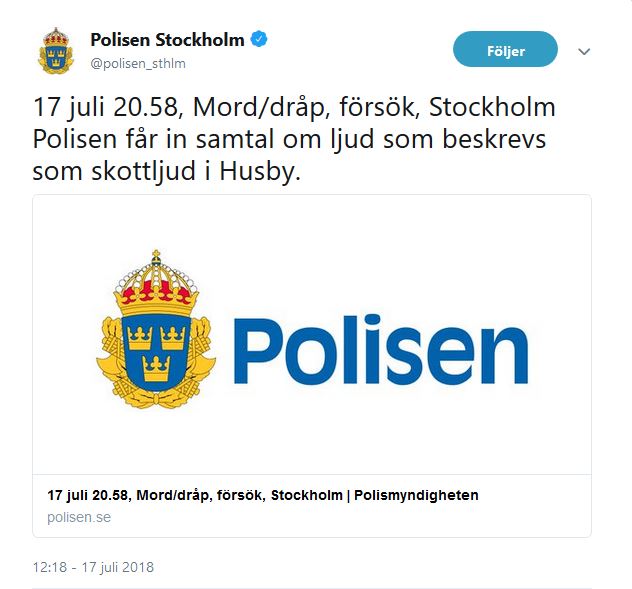Click the Swedish crest in link preview

pyautogui.click(x=156, y=329)
